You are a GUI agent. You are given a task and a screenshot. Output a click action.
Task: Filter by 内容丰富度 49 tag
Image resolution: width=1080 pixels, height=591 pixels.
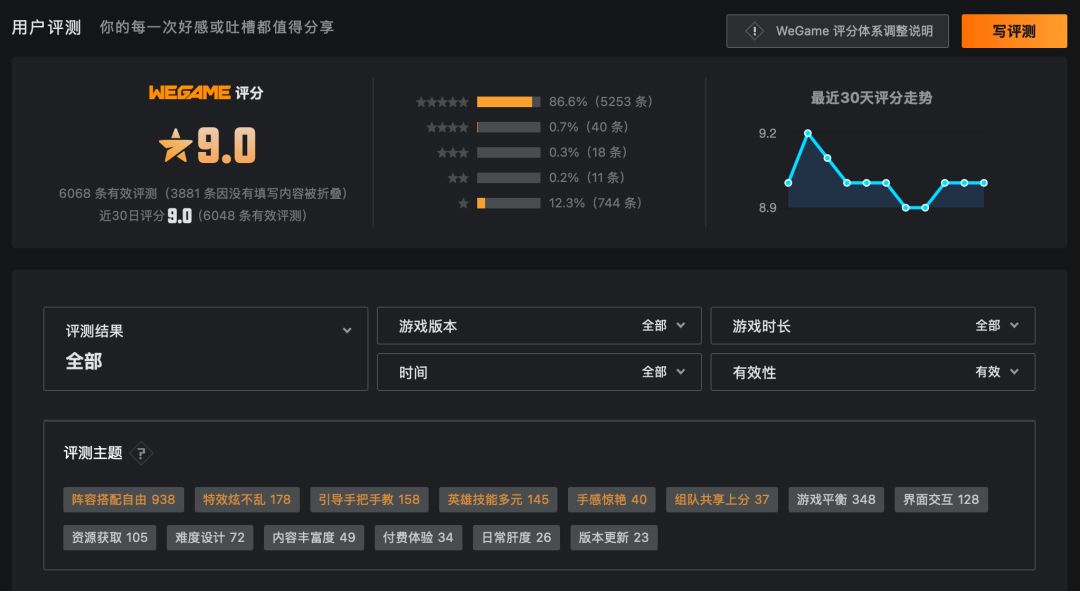(x=314, y=537)
